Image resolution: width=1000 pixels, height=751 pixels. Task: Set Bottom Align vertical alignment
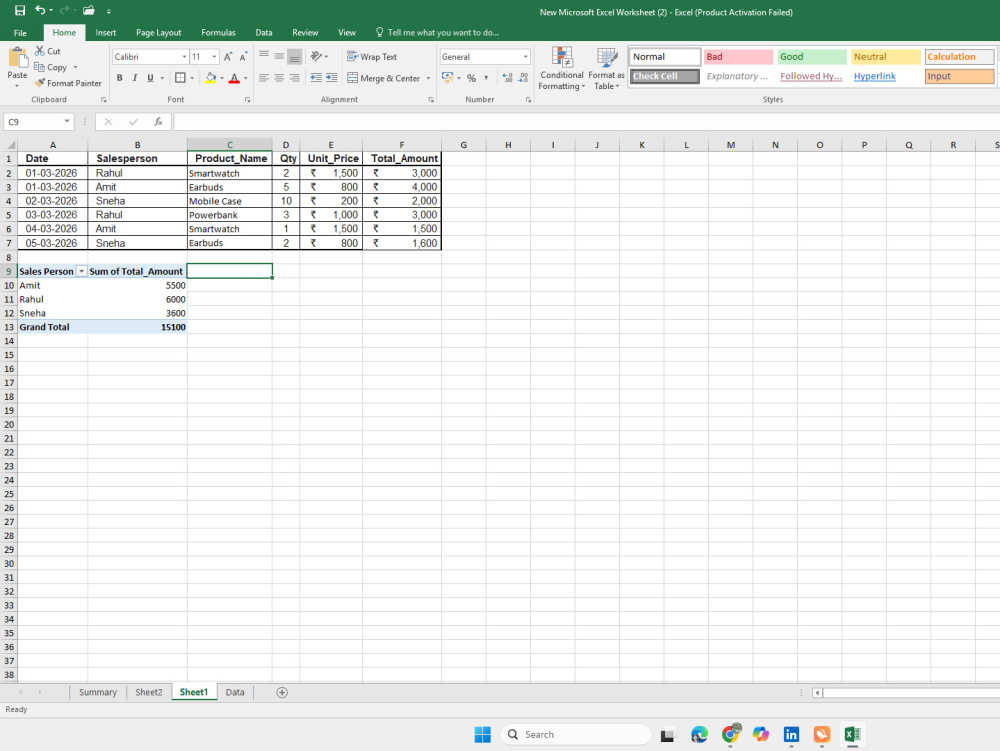pos(295,56)
